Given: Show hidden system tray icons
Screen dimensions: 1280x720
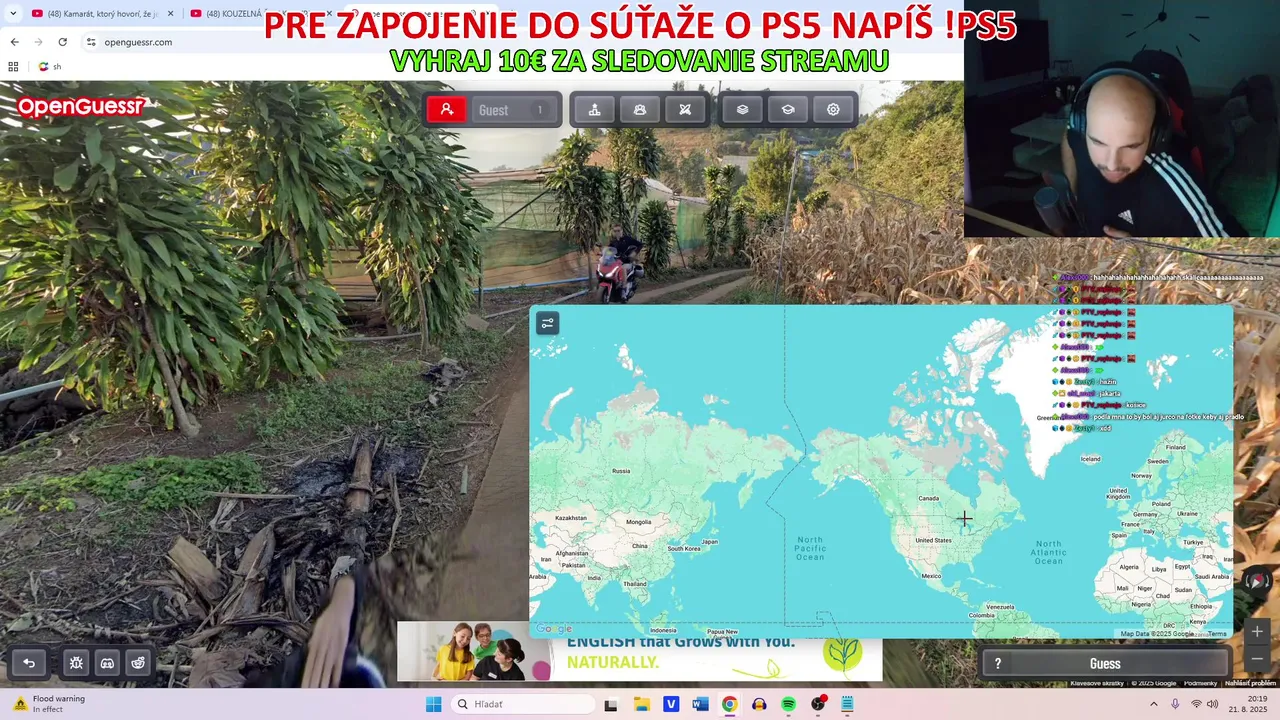Looking at the screenshot, I should 1154,704.
